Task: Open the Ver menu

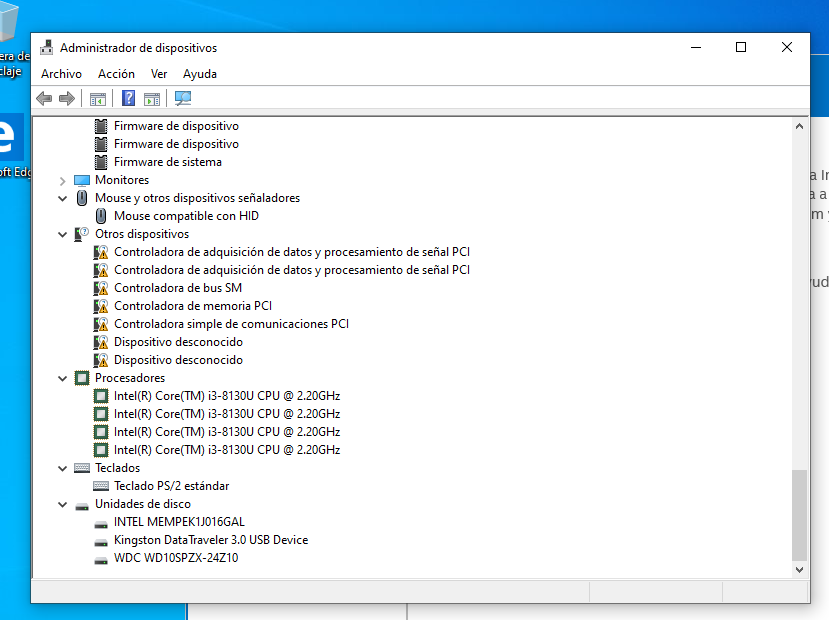Action: point(159,74)
